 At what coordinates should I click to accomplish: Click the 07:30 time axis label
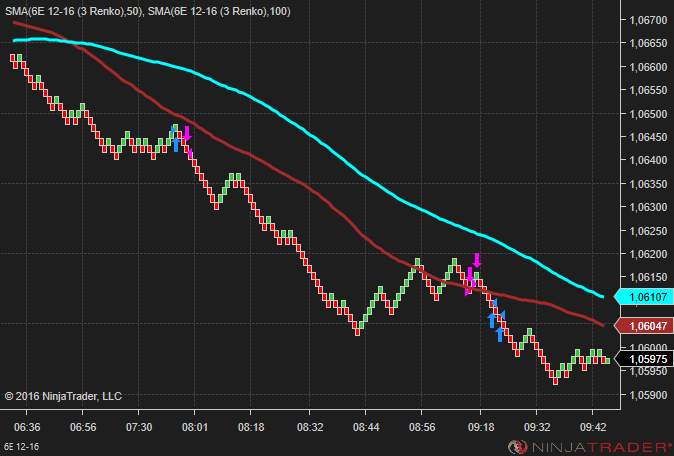[138, 427]
